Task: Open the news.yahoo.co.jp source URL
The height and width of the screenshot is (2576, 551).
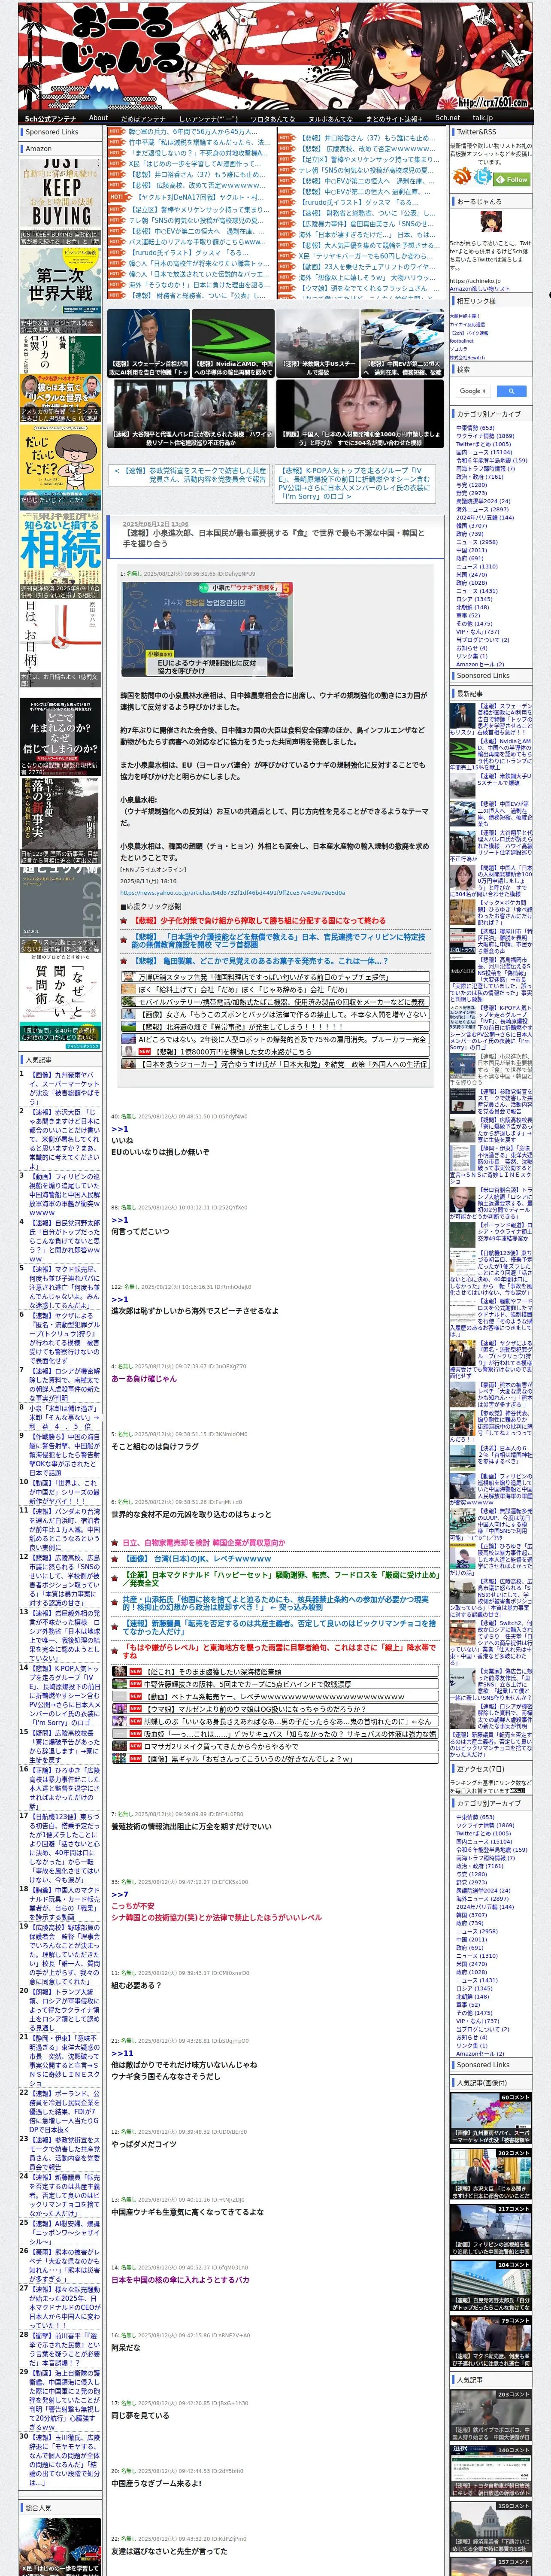Action: point(232,892)
